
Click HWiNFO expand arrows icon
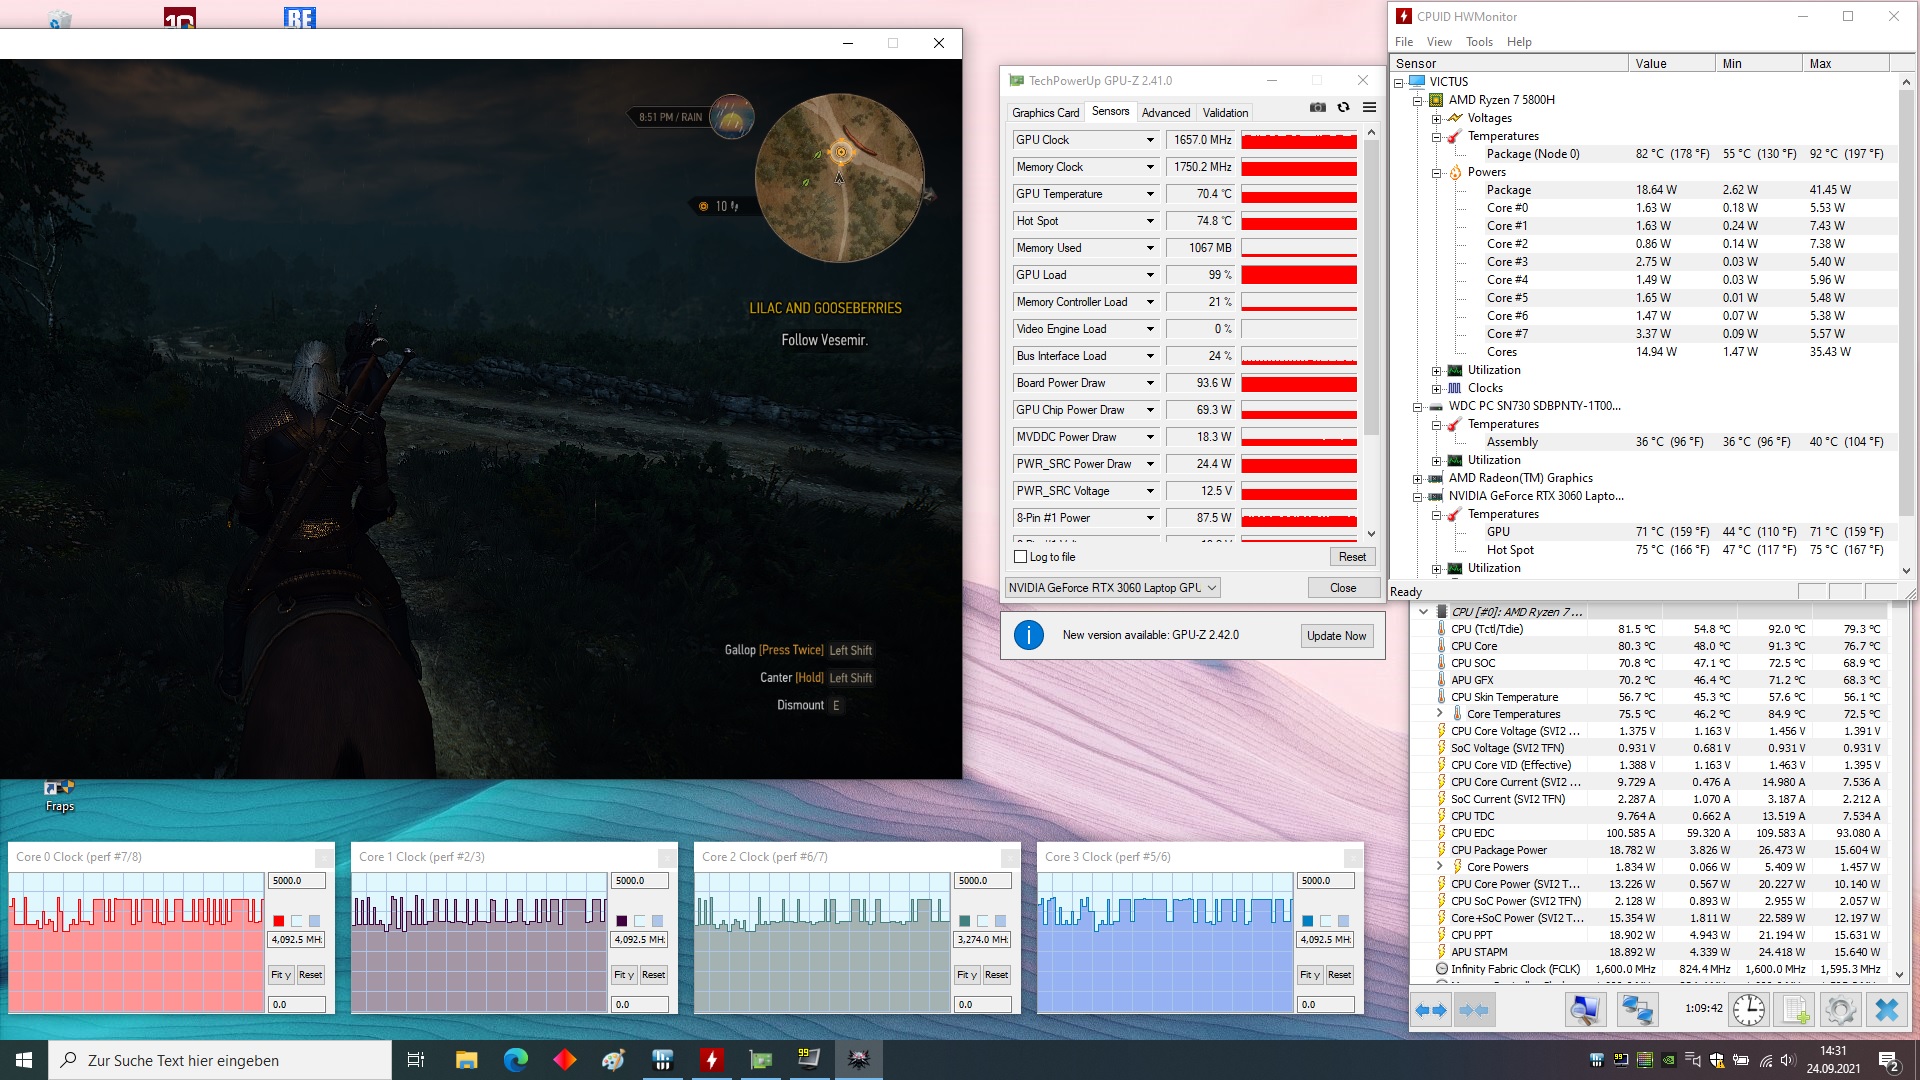[x=1431, y=1010]
